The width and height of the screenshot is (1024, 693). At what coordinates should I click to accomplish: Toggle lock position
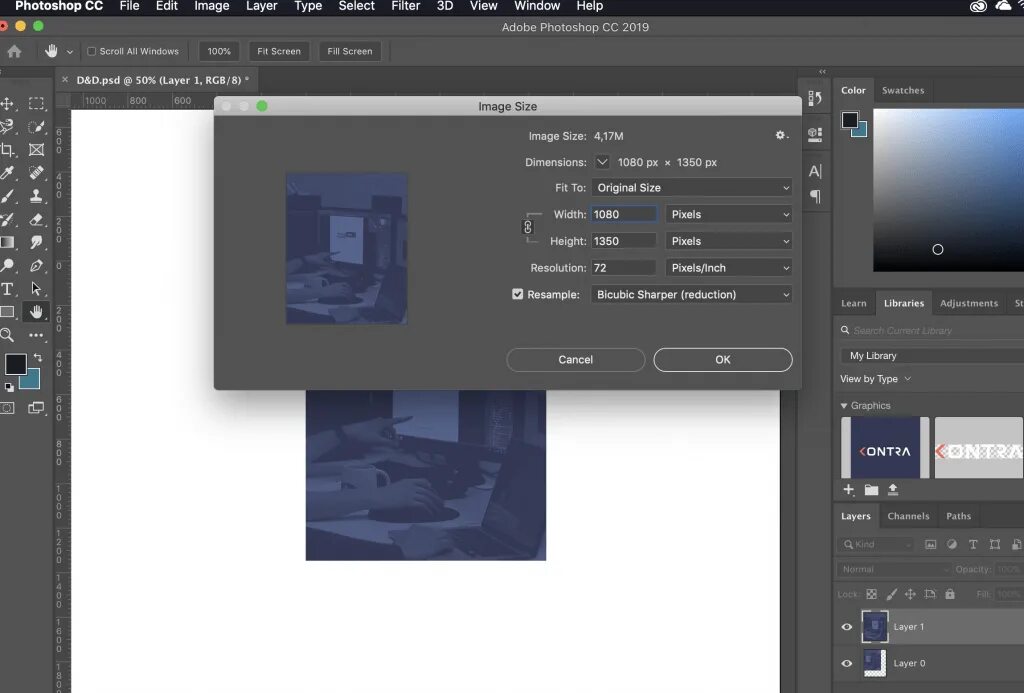pos(910,594)
